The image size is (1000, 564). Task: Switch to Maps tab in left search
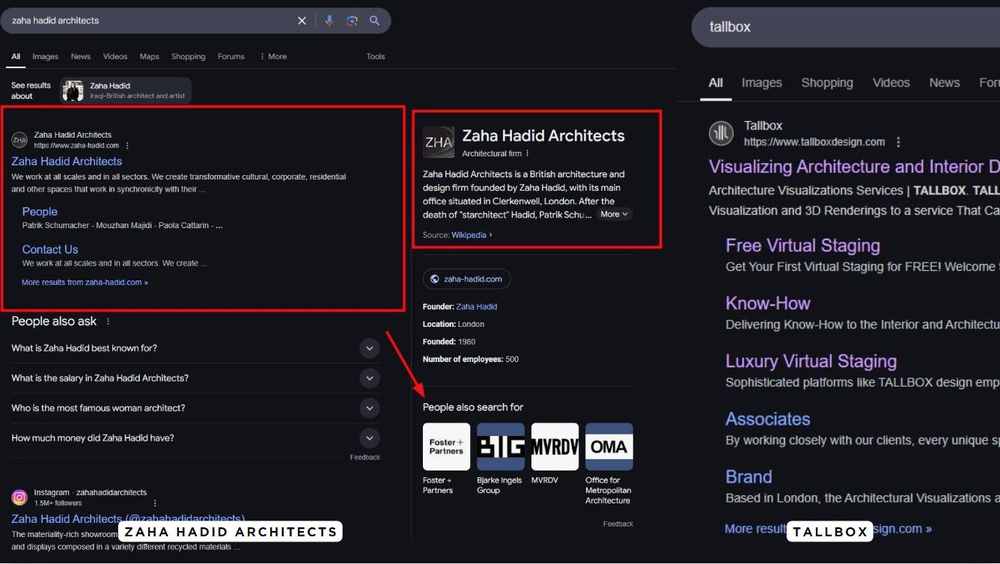(149, 57)
